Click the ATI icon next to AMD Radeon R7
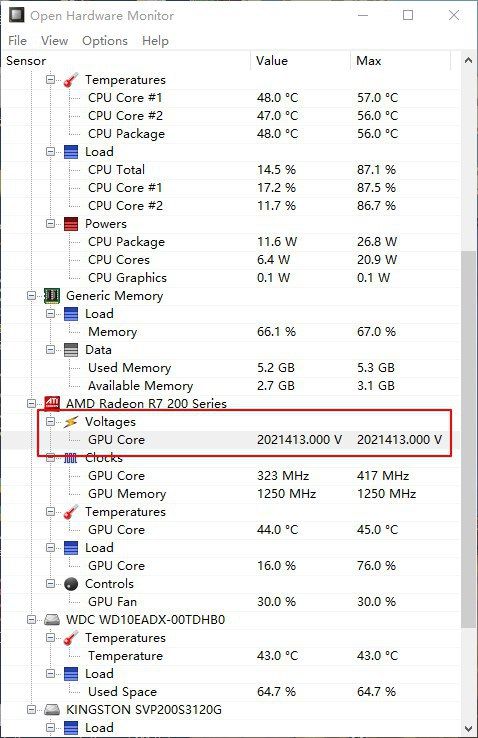 click(x=51, y=403)
